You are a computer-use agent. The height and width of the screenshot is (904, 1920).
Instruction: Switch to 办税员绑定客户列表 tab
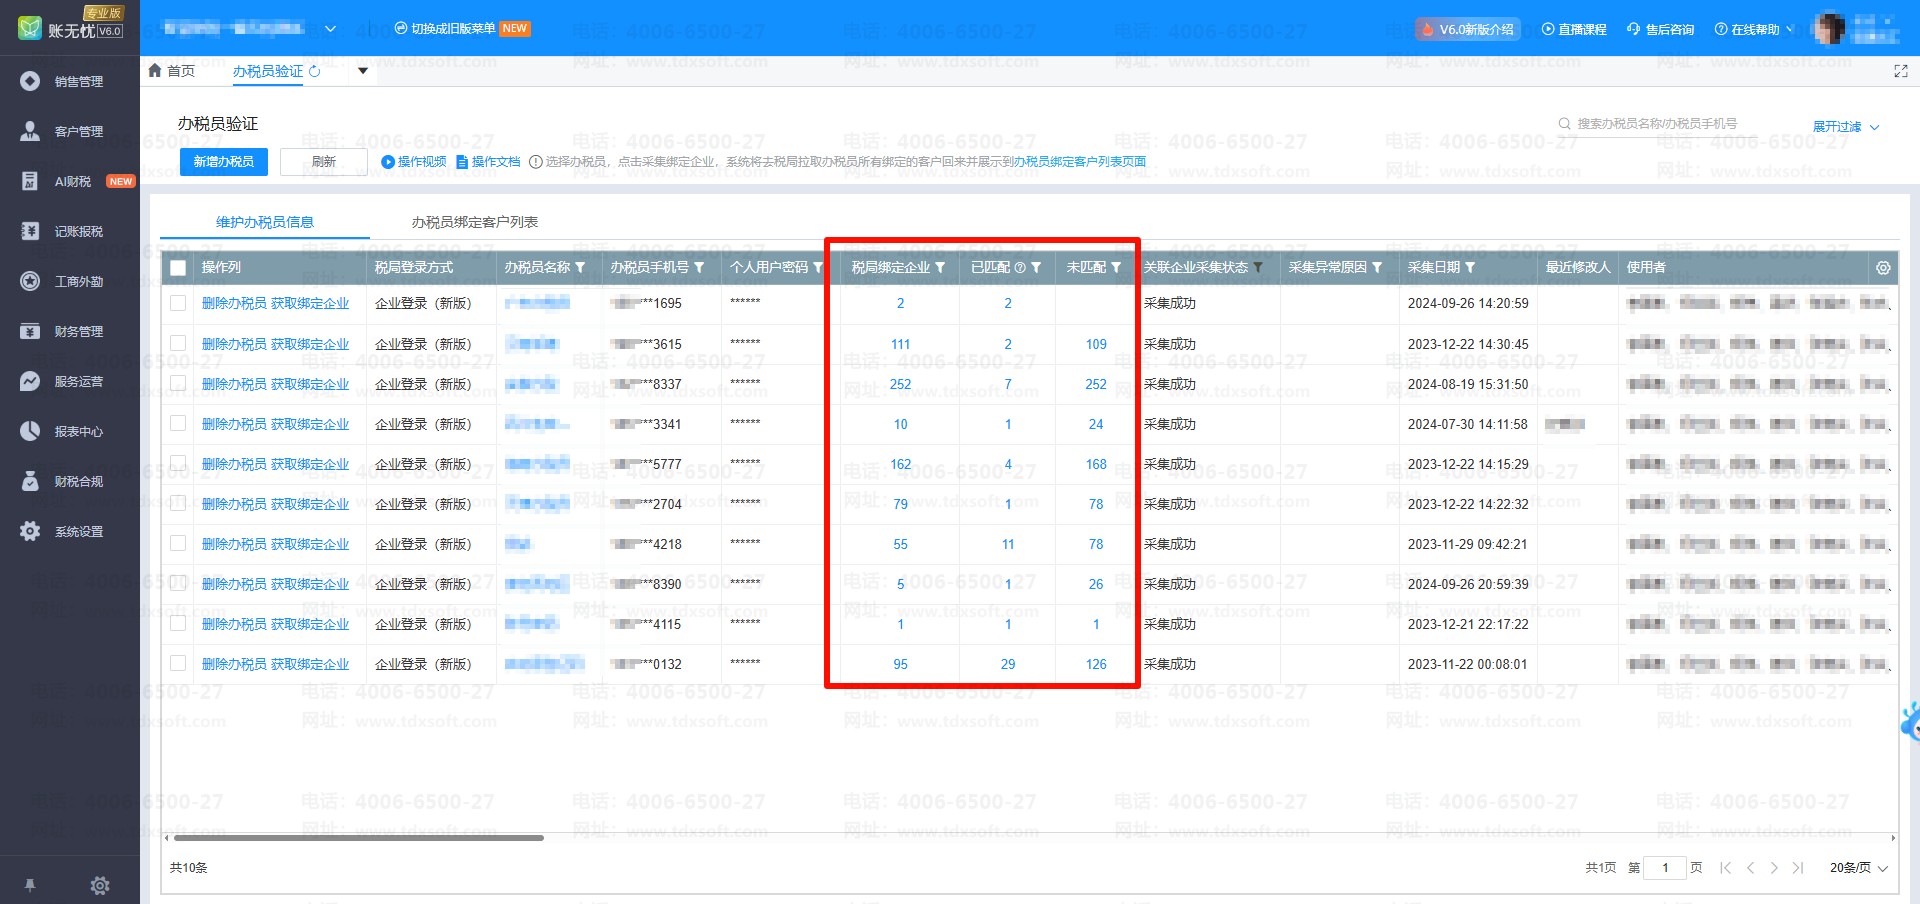475,222
